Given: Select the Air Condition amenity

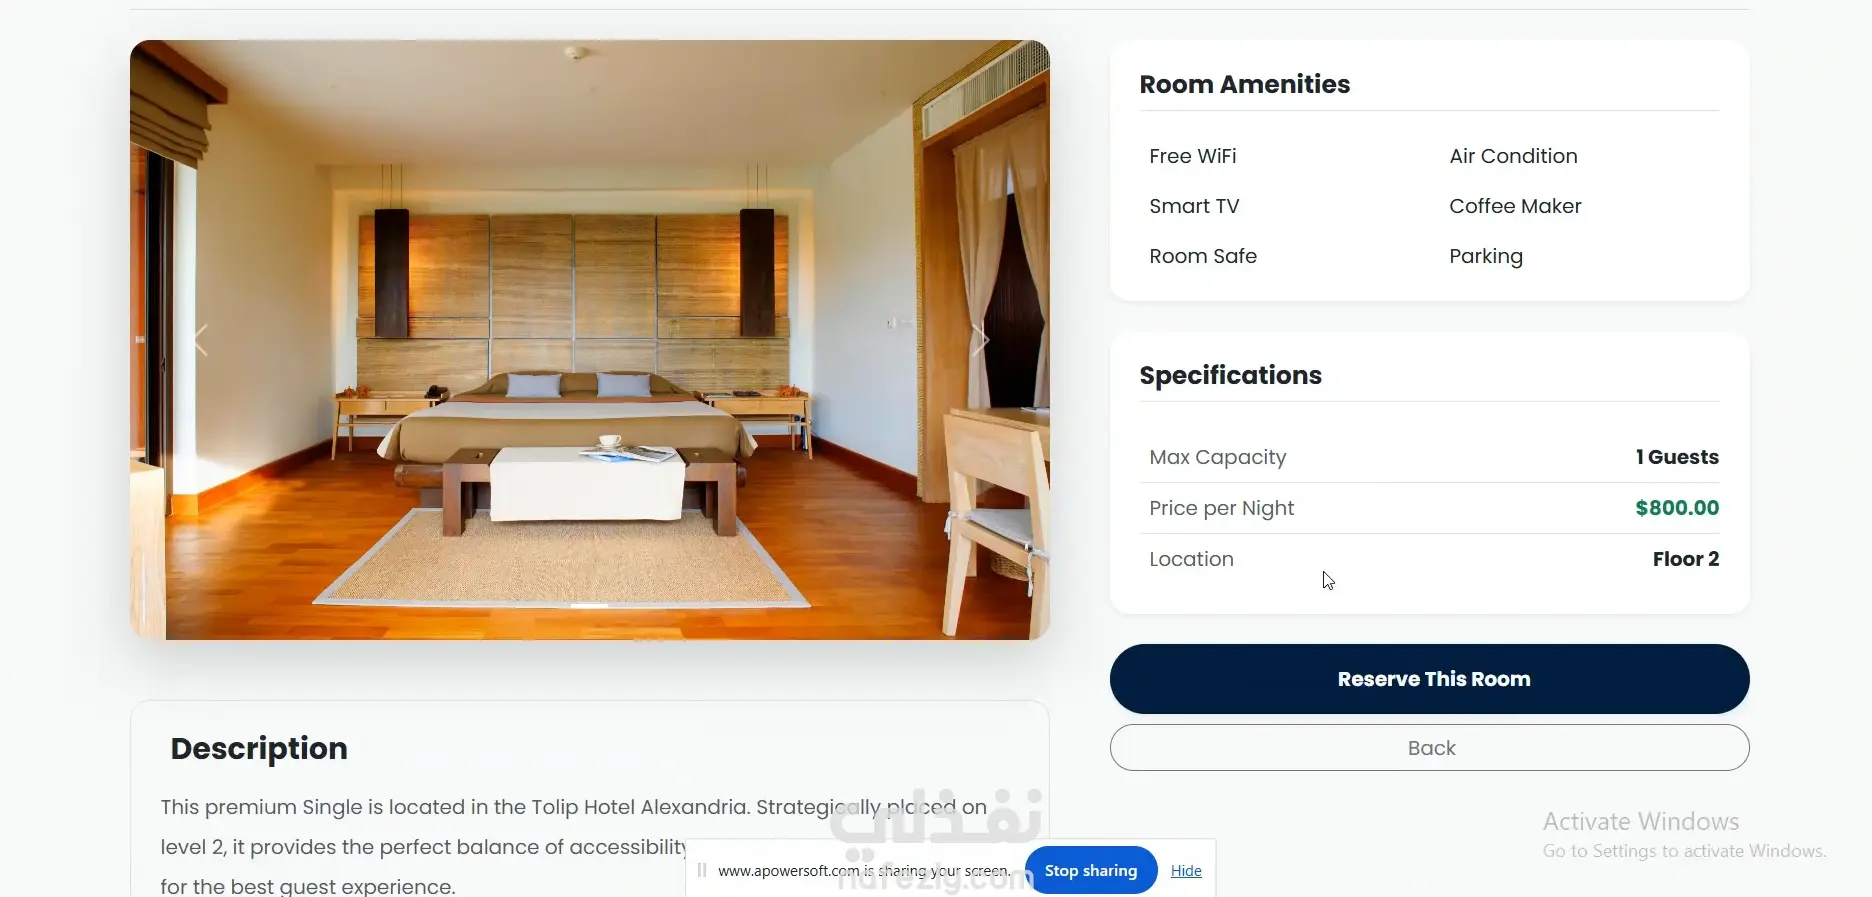Looking at the screenshot, I should pos(1513,156).
